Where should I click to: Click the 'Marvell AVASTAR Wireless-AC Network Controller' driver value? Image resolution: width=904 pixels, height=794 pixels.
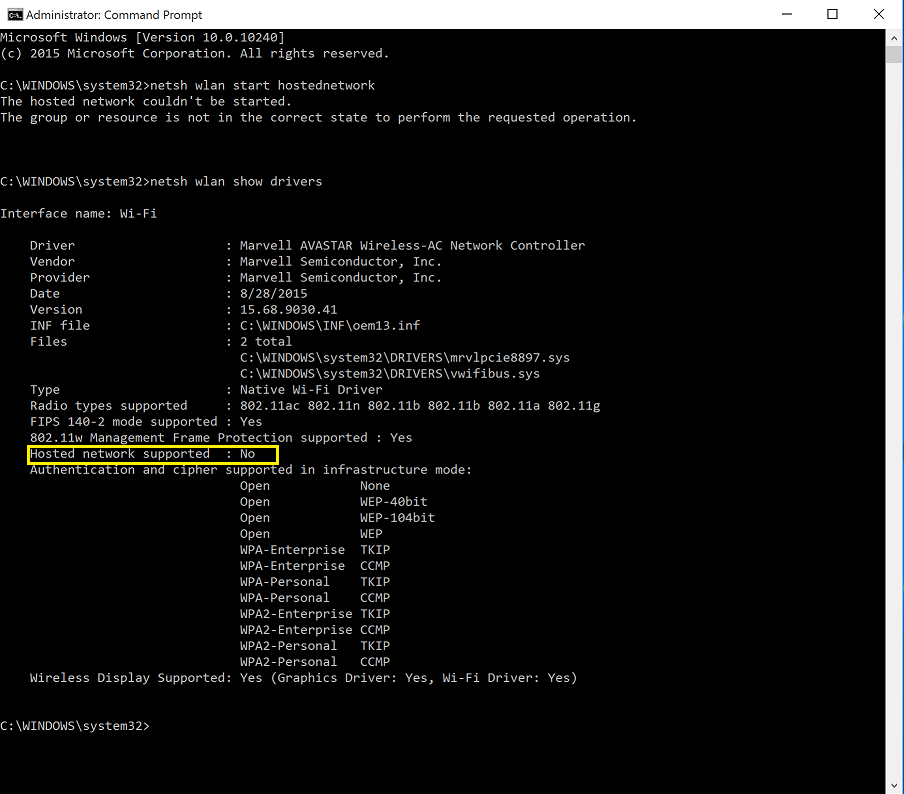412,246
